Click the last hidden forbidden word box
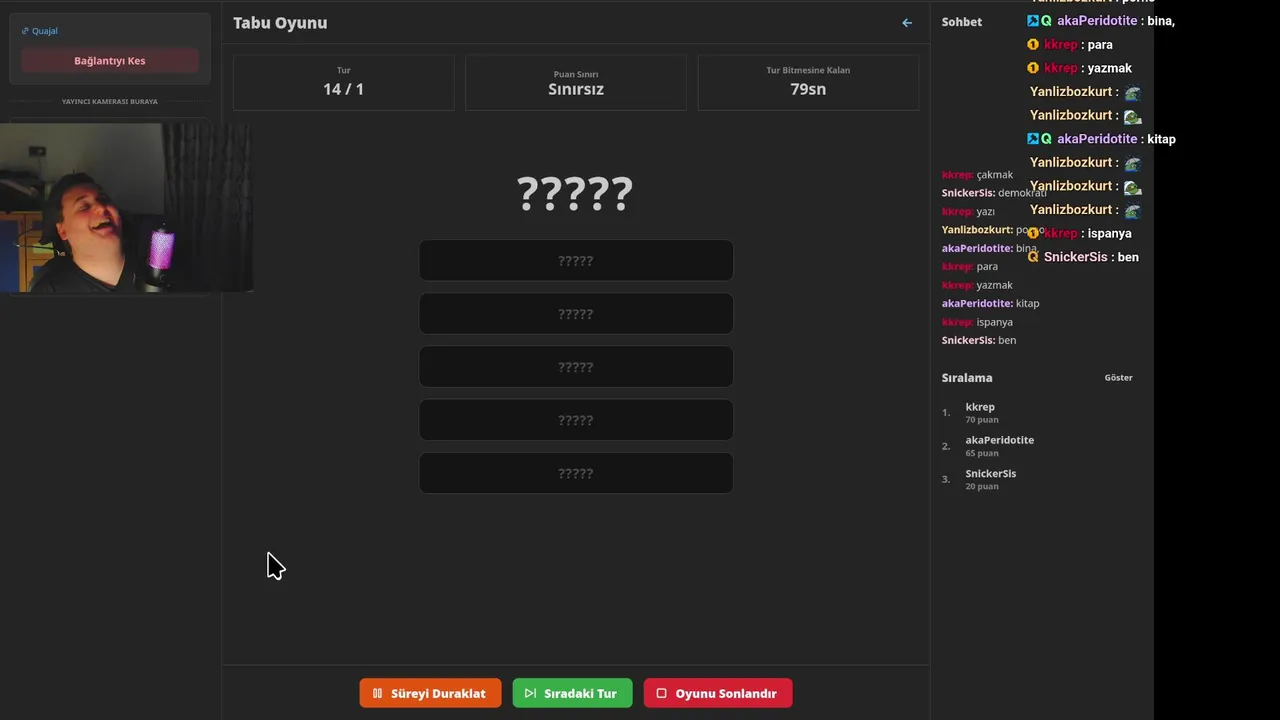Image resolution: width=1280 pixels, height=720 pixels. [x=576, y=473]
